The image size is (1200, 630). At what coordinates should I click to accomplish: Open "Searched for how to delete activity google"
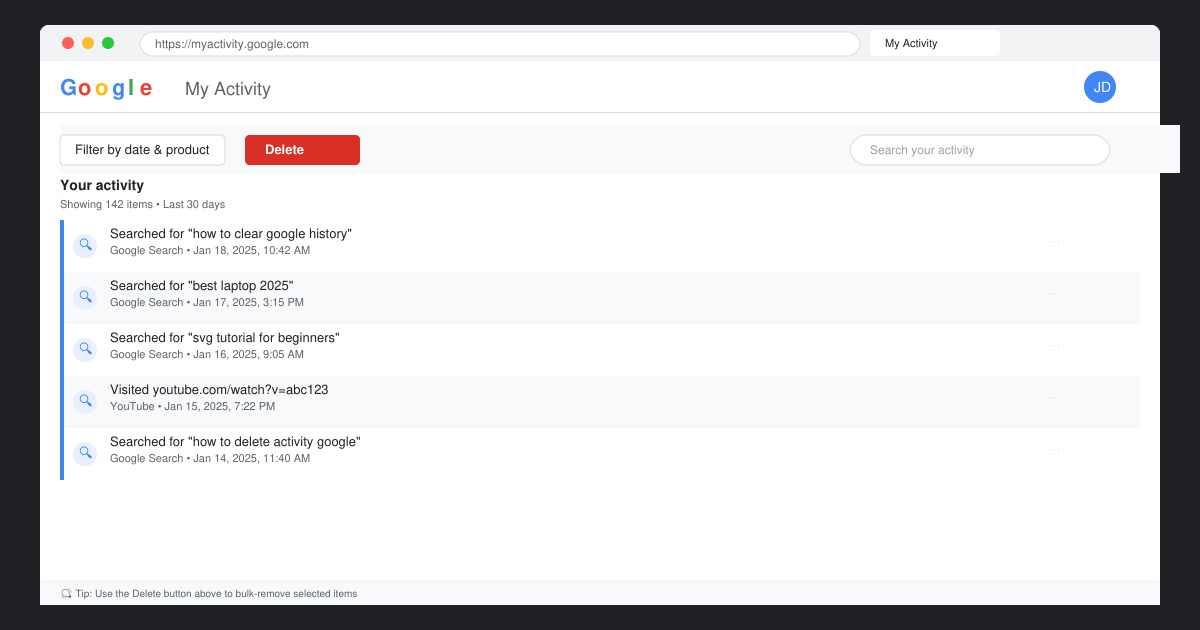(235, 442)
